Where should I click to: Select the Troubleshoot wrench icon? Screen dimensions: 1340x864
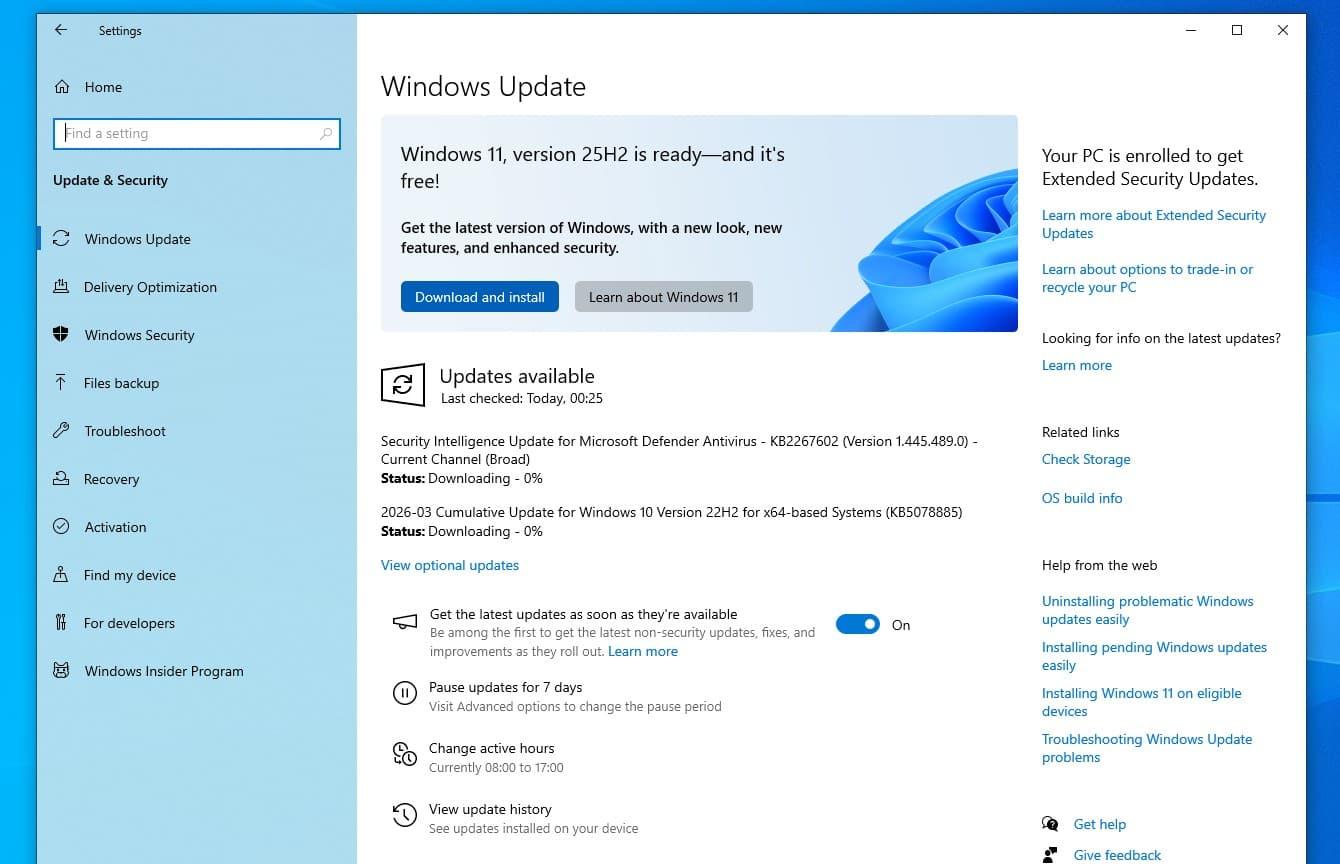[61, 431]
